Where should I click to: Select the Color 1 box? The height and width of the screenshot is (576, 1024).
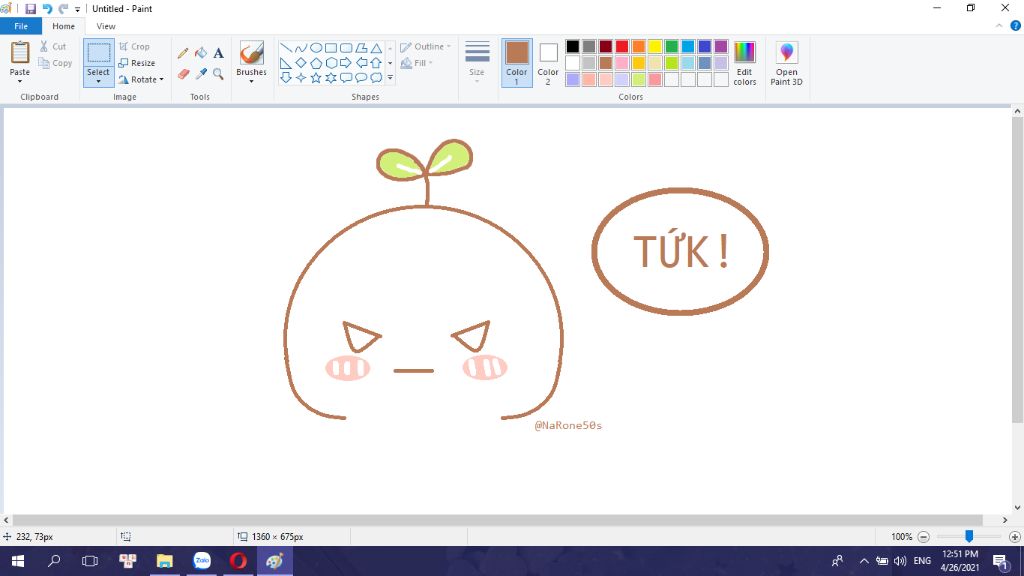(517, 63)
